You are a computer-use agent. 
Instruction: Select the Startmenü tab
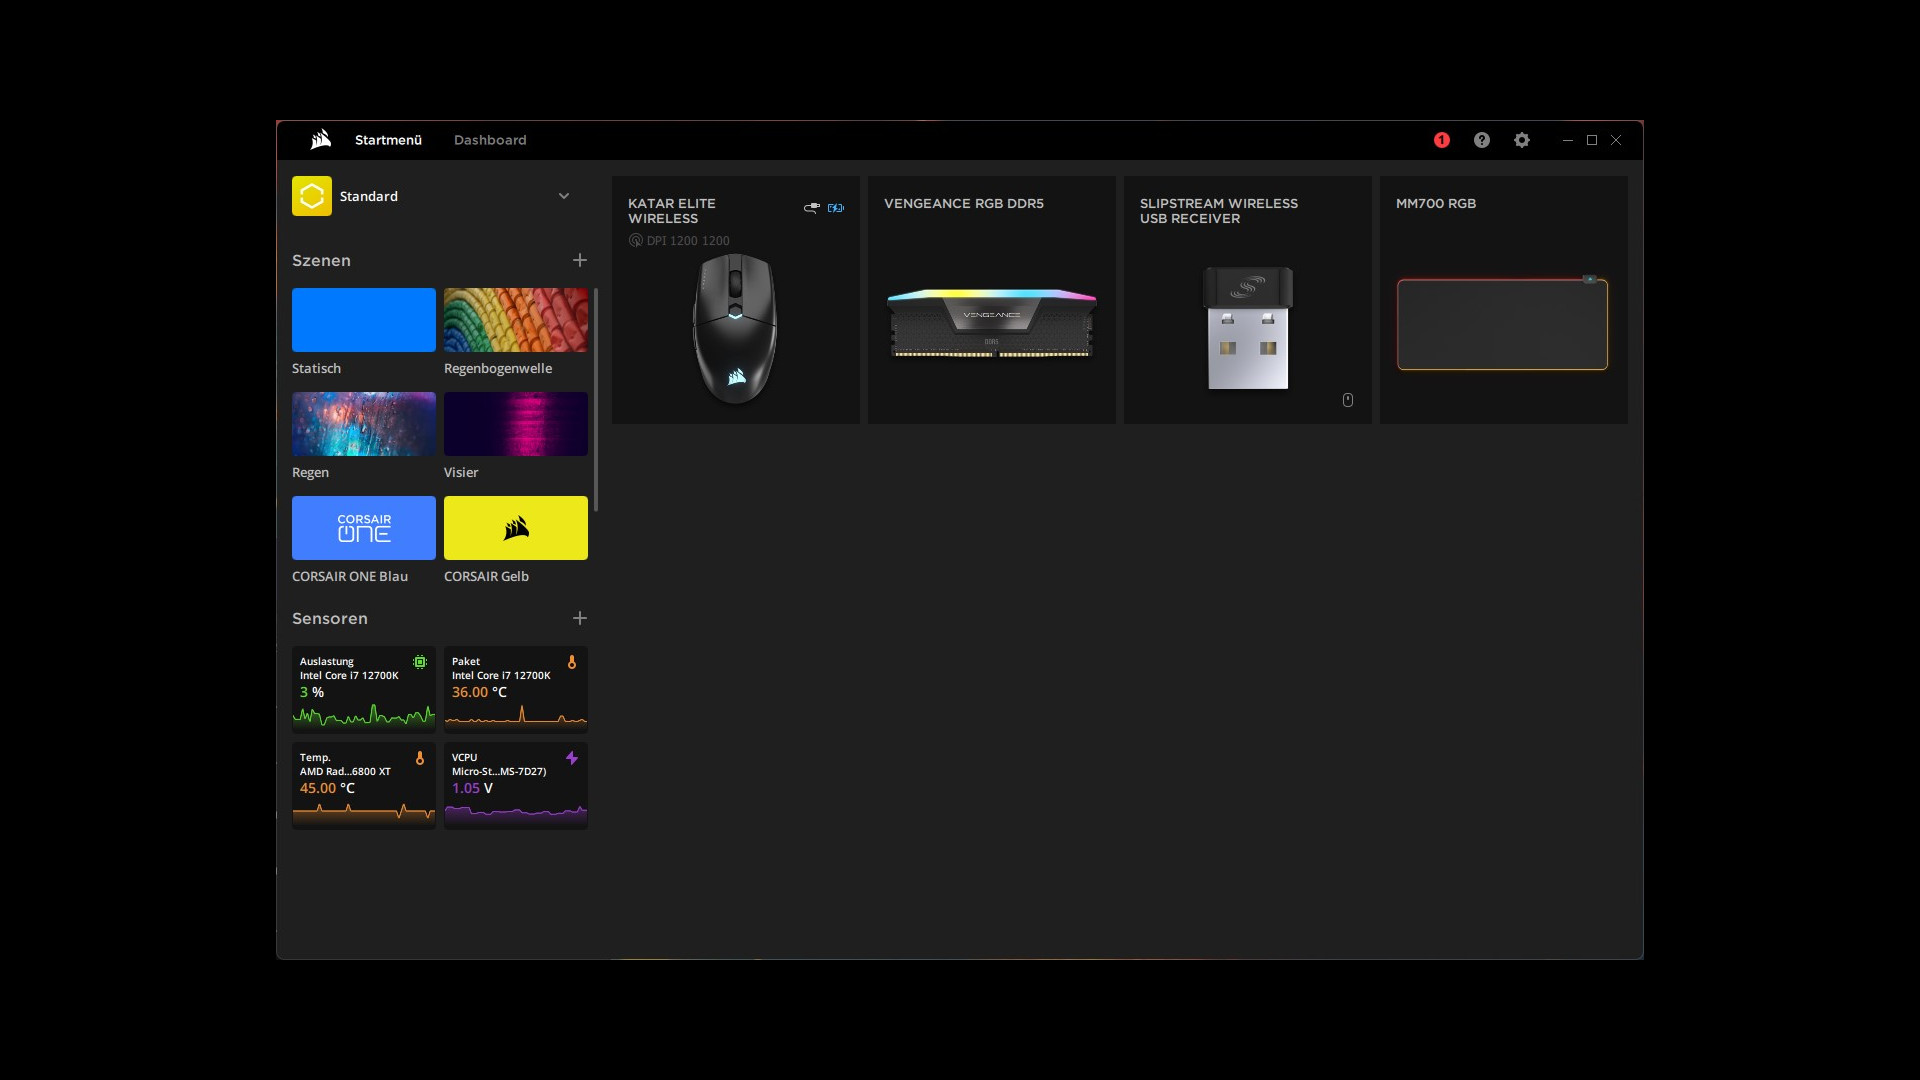tap(388, 140)
